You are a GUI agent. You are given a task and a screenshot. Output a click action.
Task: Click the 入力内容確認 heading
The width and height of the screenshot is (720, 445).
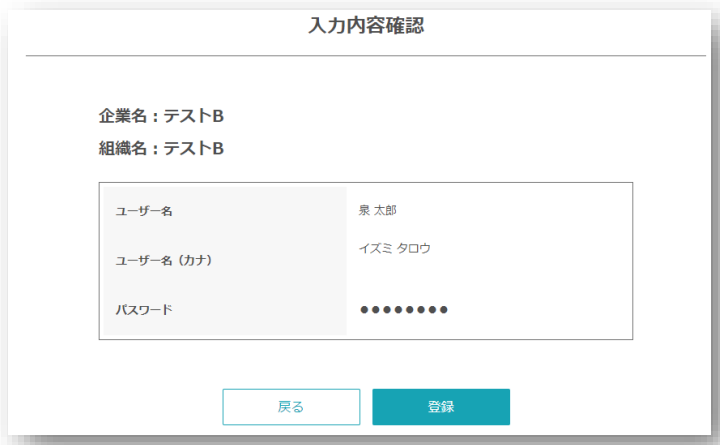[x=366, y=26]
